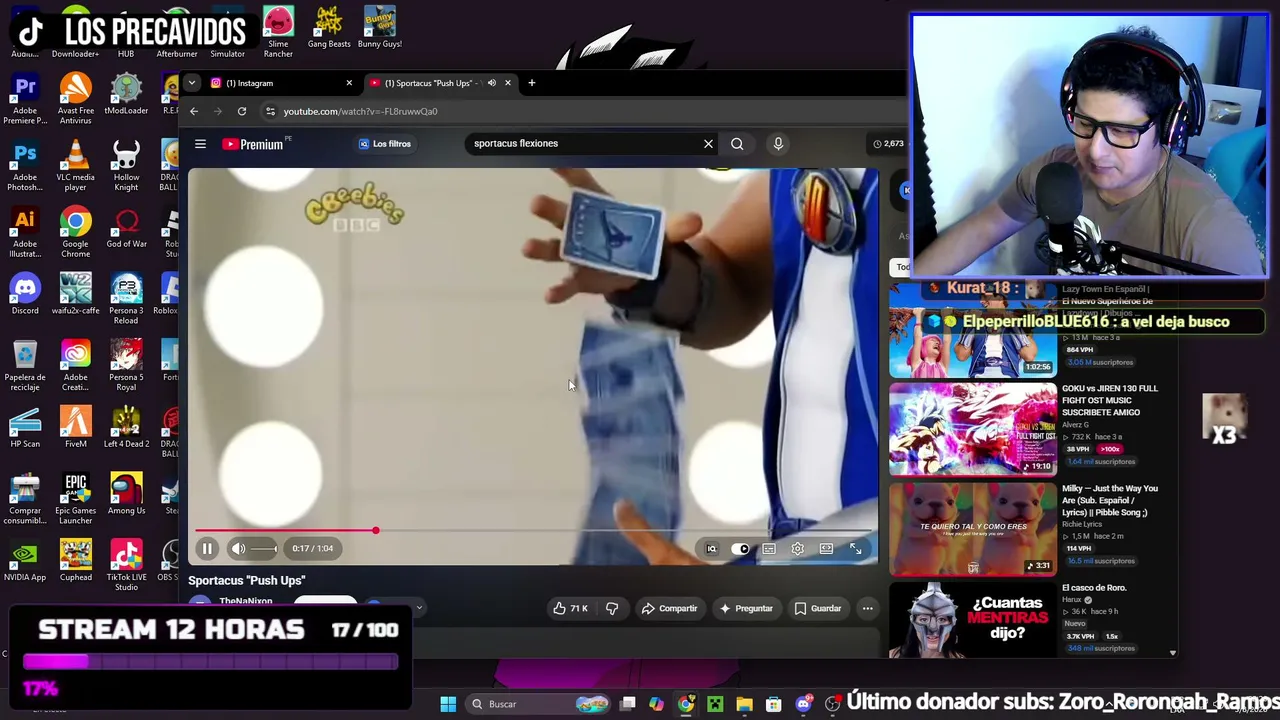Open video player settings gear
Viewport: 1280px width, 720px height.
pyautogui.click(x=798, y=548)
